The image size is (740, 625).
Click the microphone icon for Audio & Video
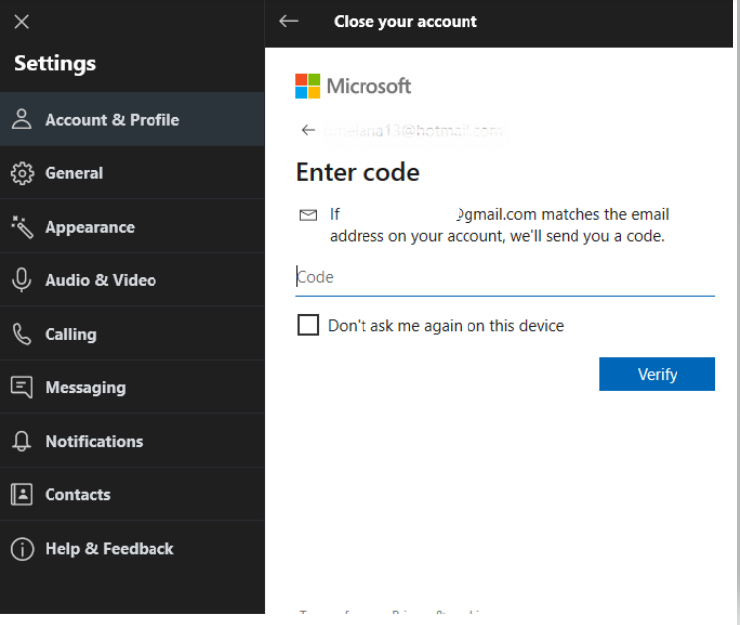click(22, 280)
